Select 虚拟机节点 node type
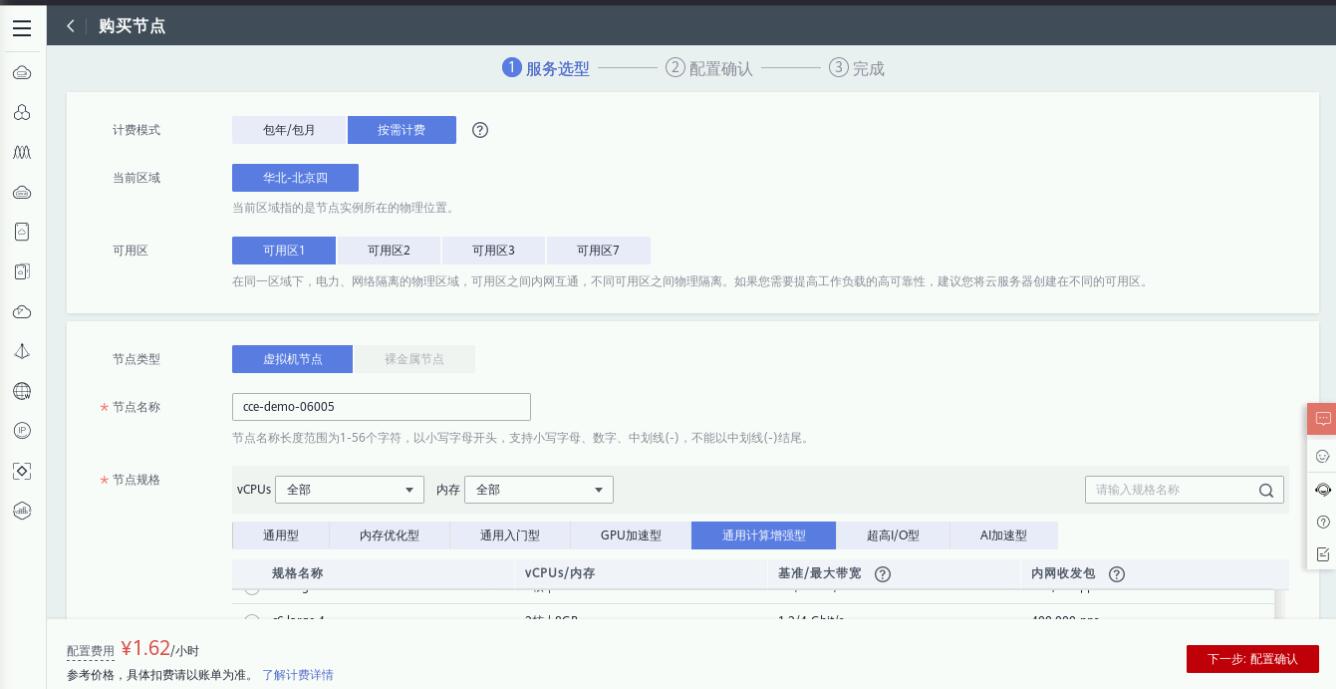Screen dimensions: 1336x689 [x=292, y=359]
